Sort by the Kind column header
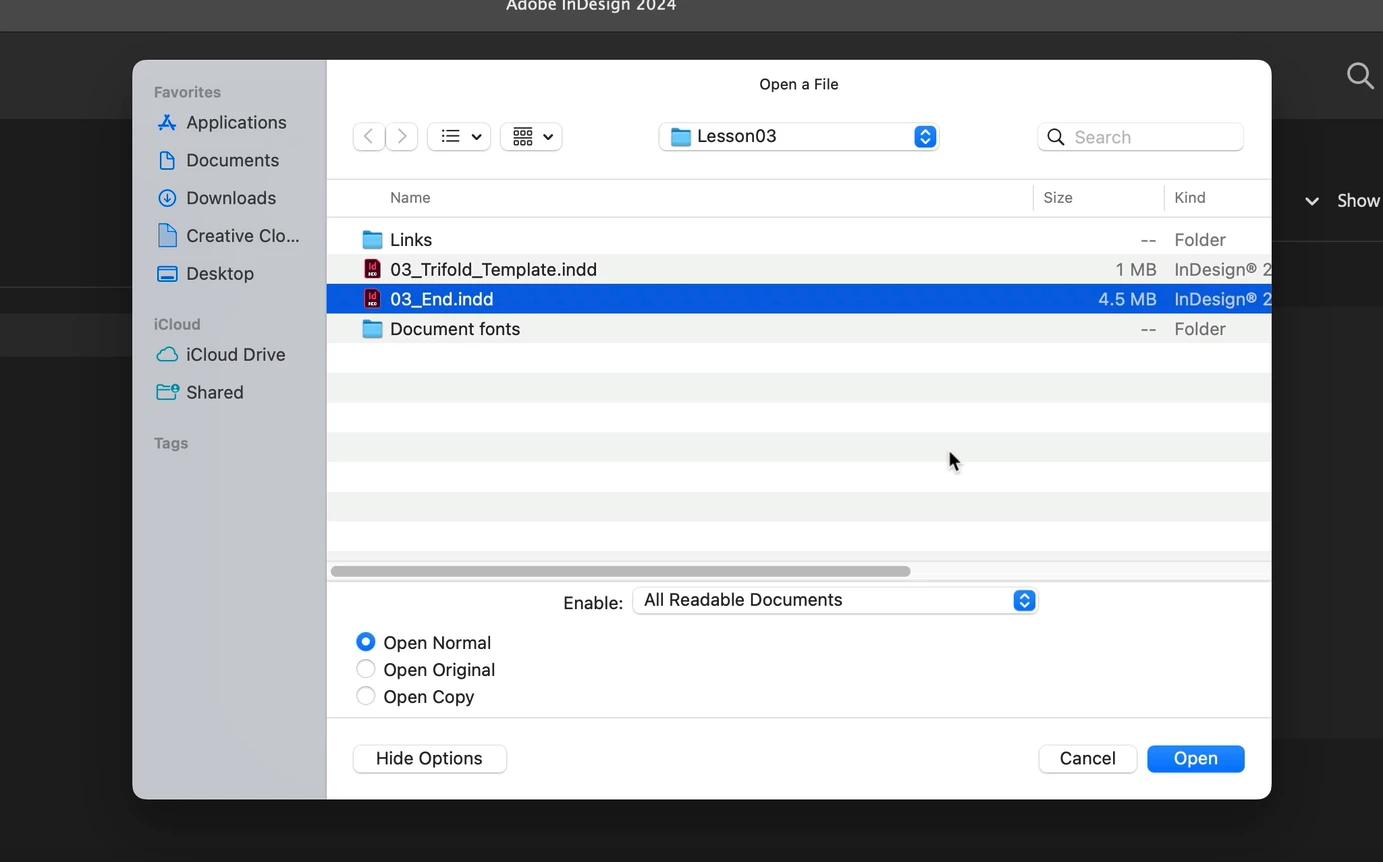The width and height of the screenshot is (1383, 862). 1190,198
